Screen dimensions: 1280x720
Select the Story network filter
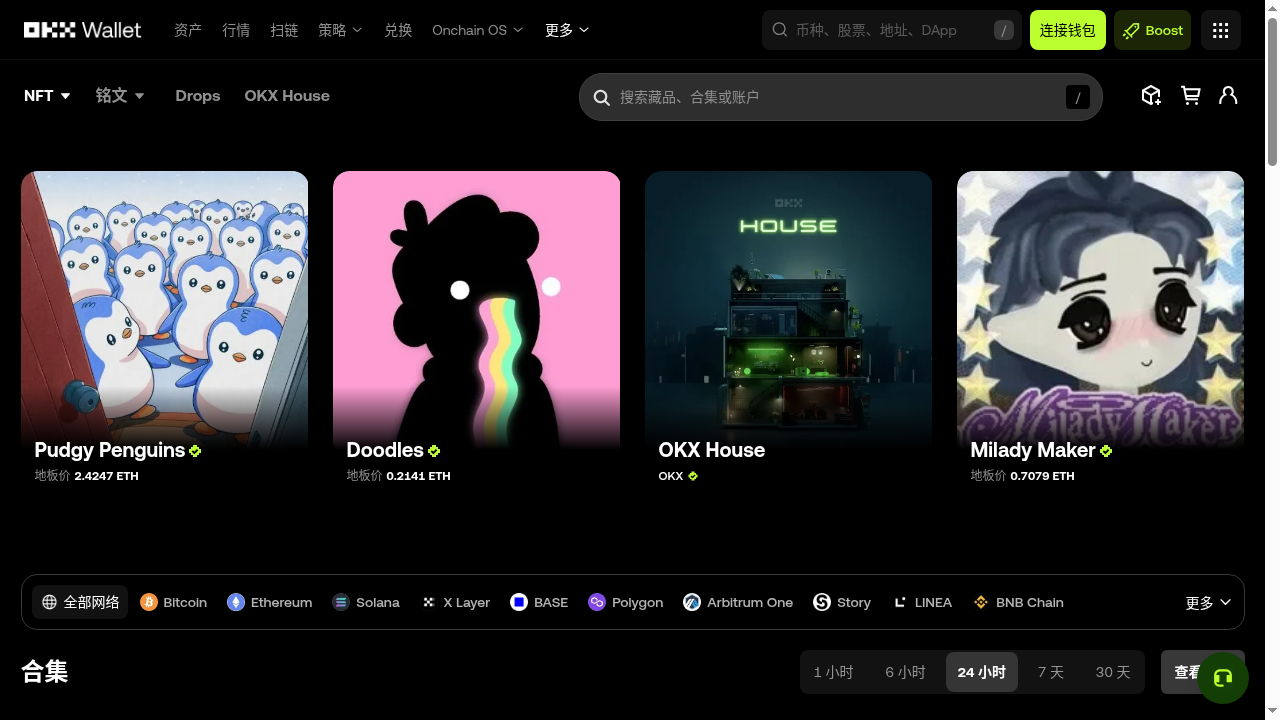(x=842, y=602)
